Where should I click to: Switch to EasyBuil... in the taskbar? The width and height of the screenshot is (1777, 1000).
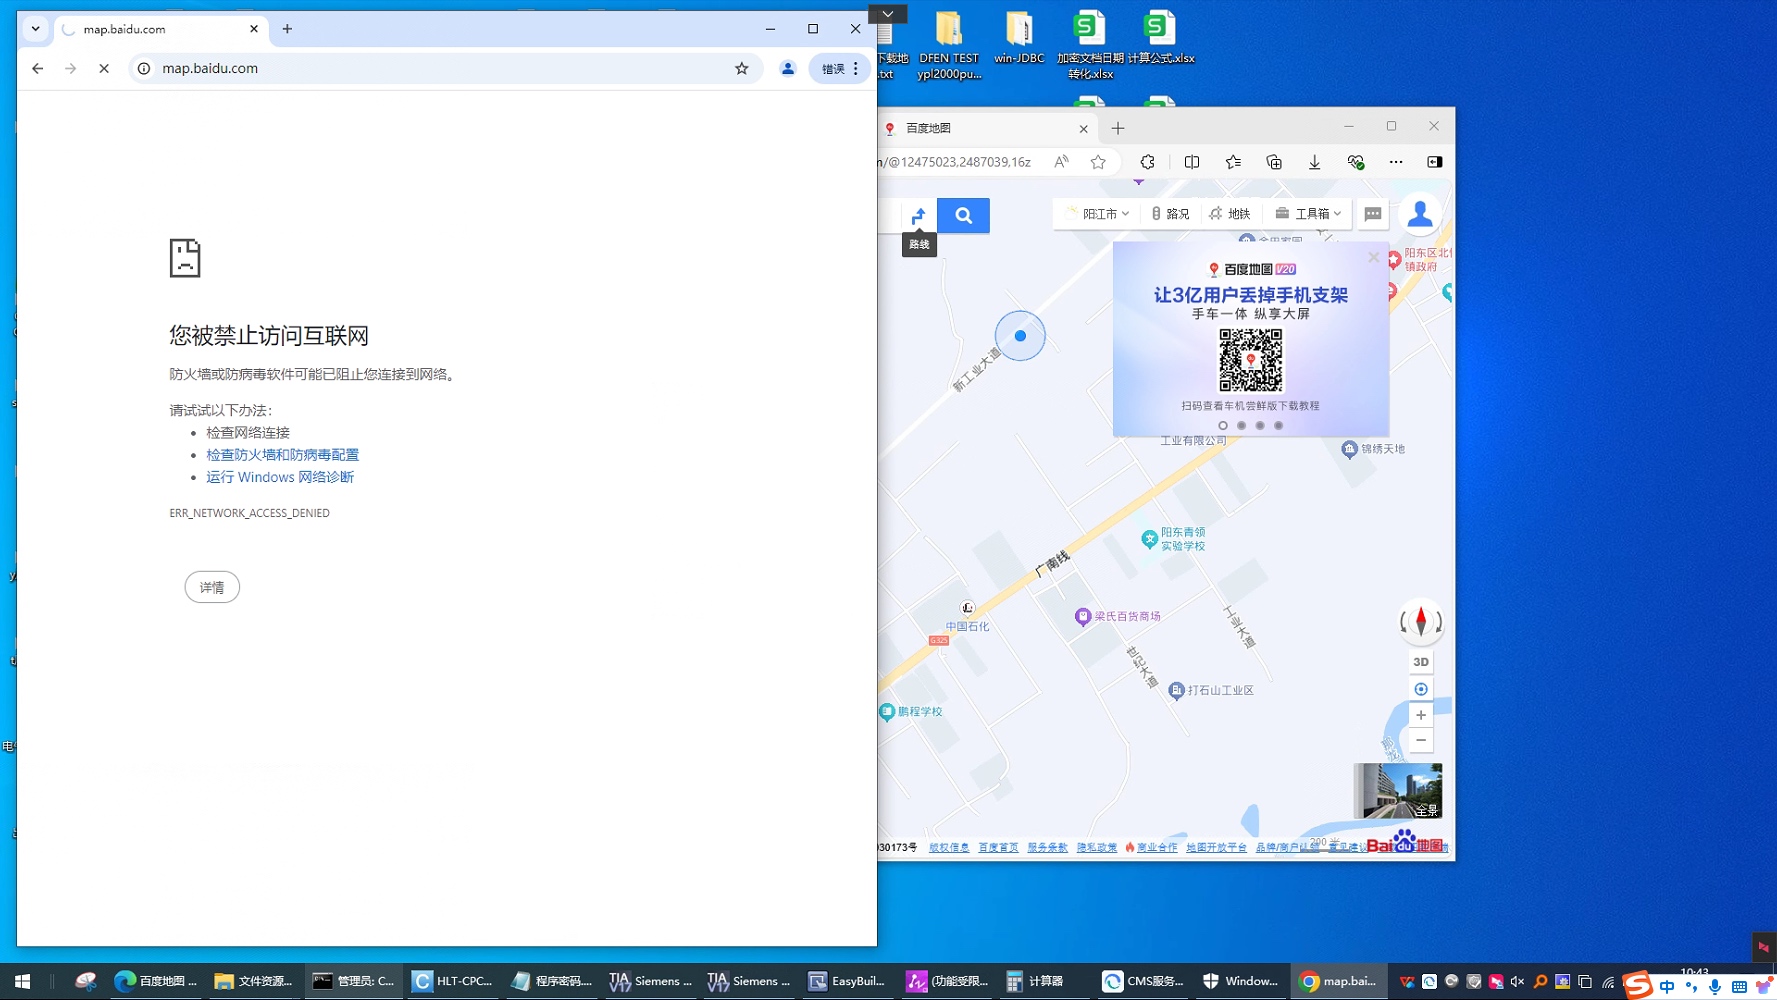pyautogui.click(x=847, y=982)
